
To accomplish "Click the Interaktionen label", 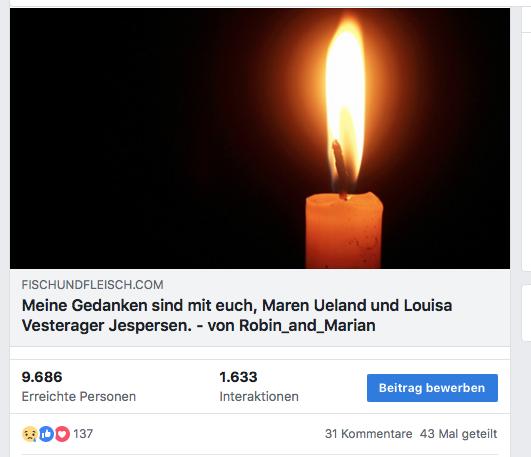I will click(259, 396).
